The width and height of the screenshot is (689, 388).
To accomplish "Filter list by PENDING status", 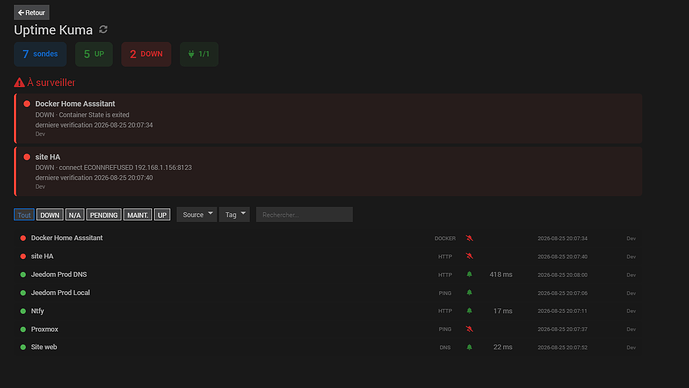I will click(104, 215).
